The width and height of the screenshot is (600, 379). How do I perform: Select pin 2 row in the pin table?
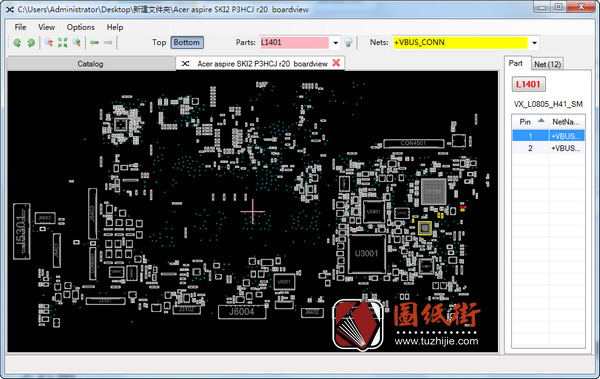click(548, 148)
